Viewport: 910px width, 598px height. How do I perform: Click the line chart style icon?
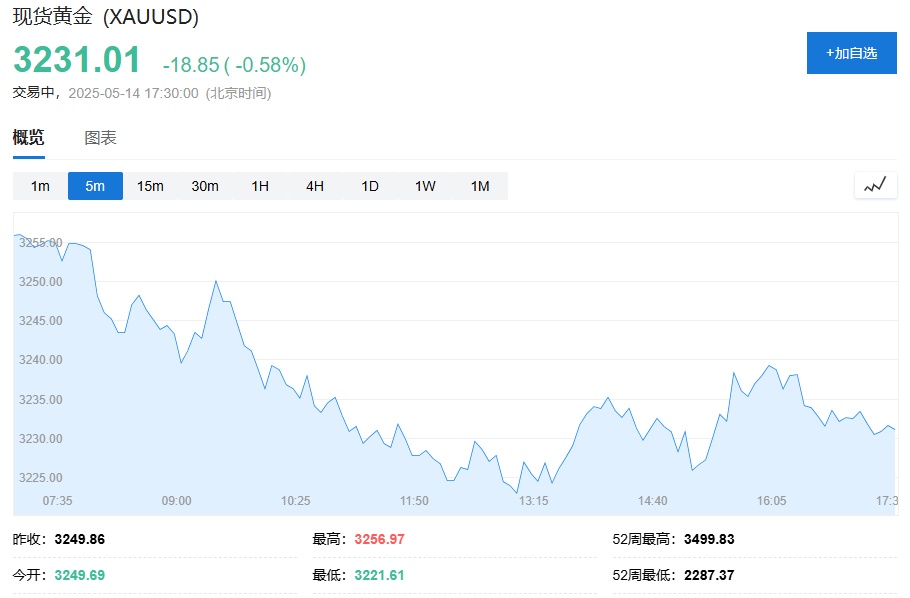(875, 185)
